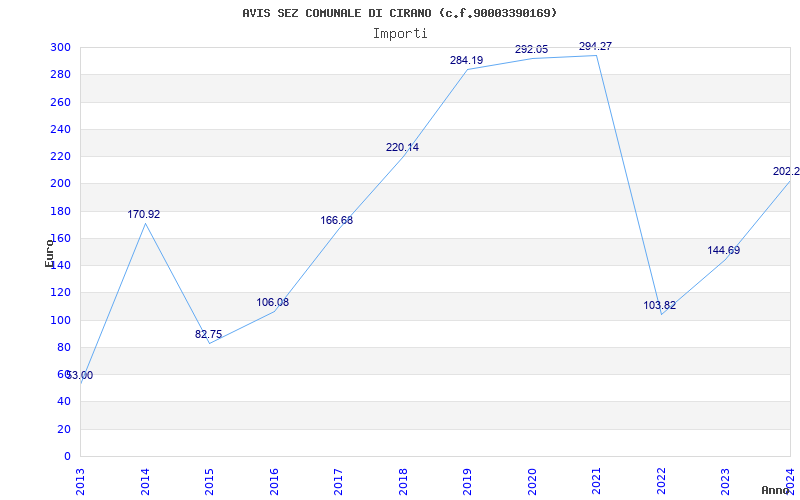Click the 120 y-axis tick label

(x=60, y=293)
